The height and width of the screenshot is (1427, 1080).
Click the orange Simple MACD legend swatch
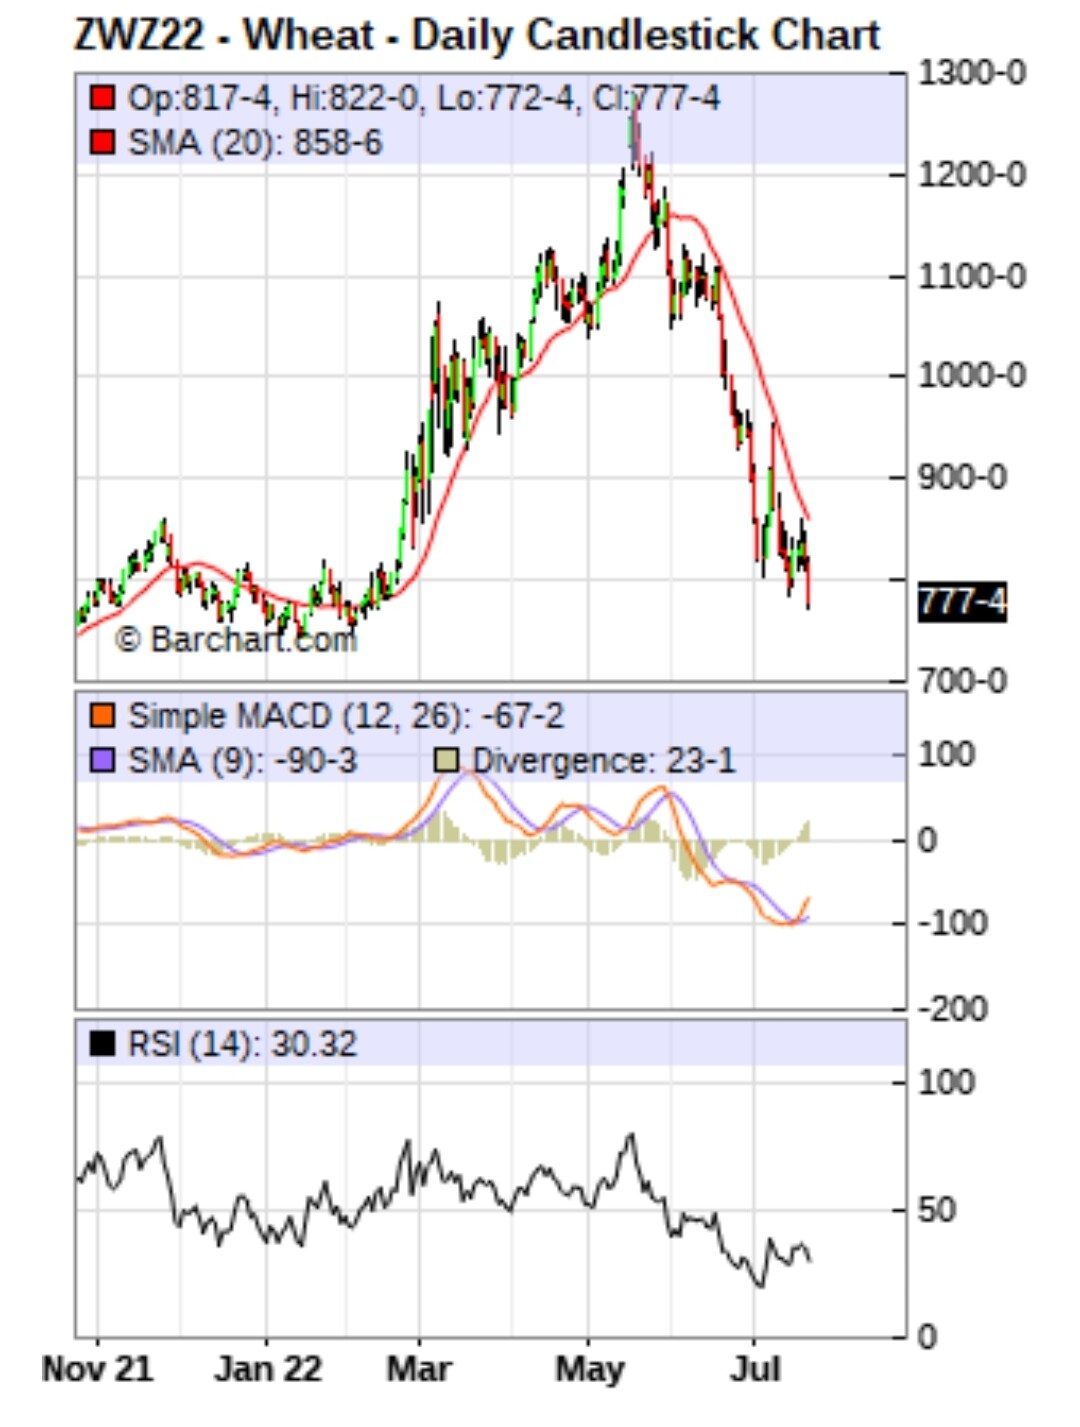click(102, 716)
